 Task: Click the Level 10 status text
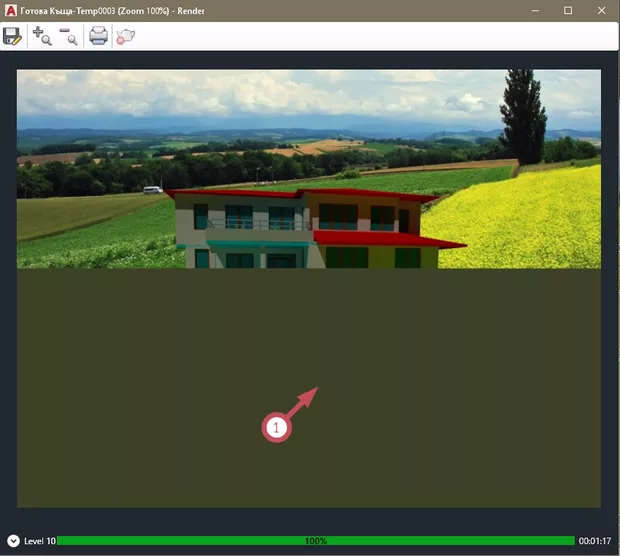pyautogui.click(x=40, y=541)
